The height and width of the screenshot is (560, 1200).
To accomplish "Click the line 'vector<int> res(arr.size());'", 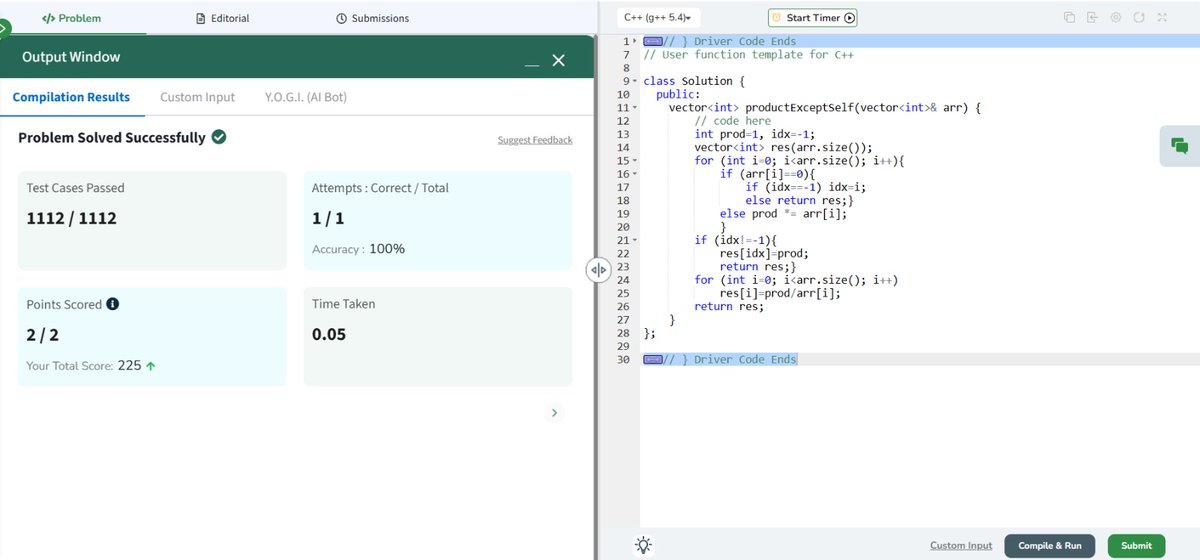I will pos(782,147).
